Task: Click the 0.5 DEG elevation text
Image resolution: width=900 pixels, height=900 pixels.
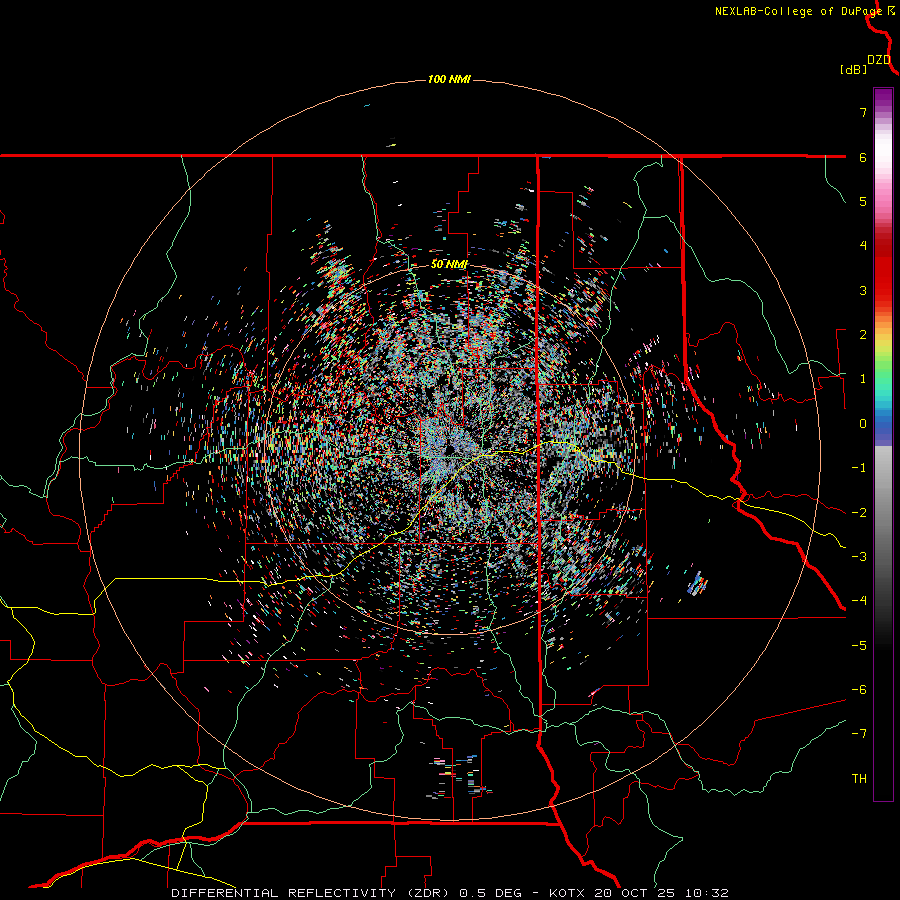Action: [x=490, y=893]
